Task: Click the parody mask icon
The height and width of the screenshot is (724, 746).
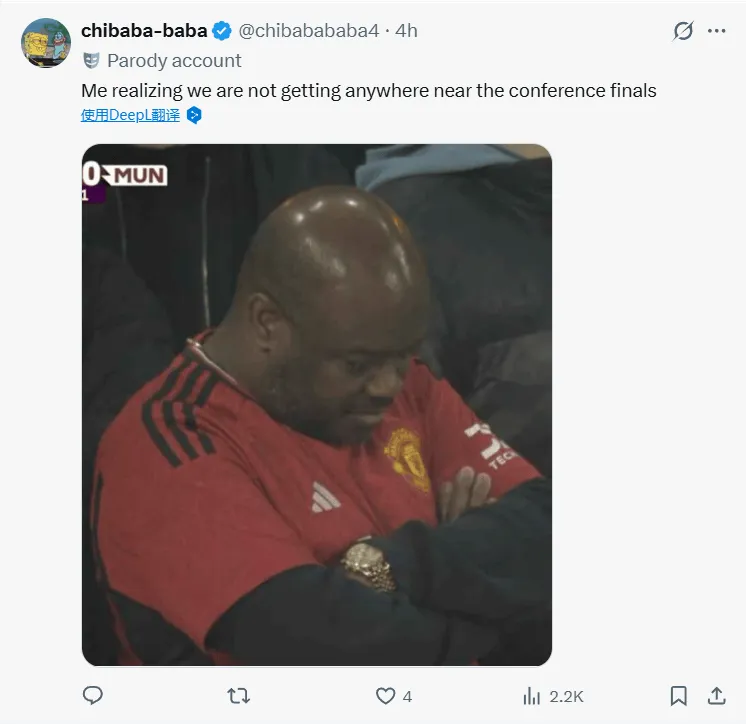Action: point(91,61)
